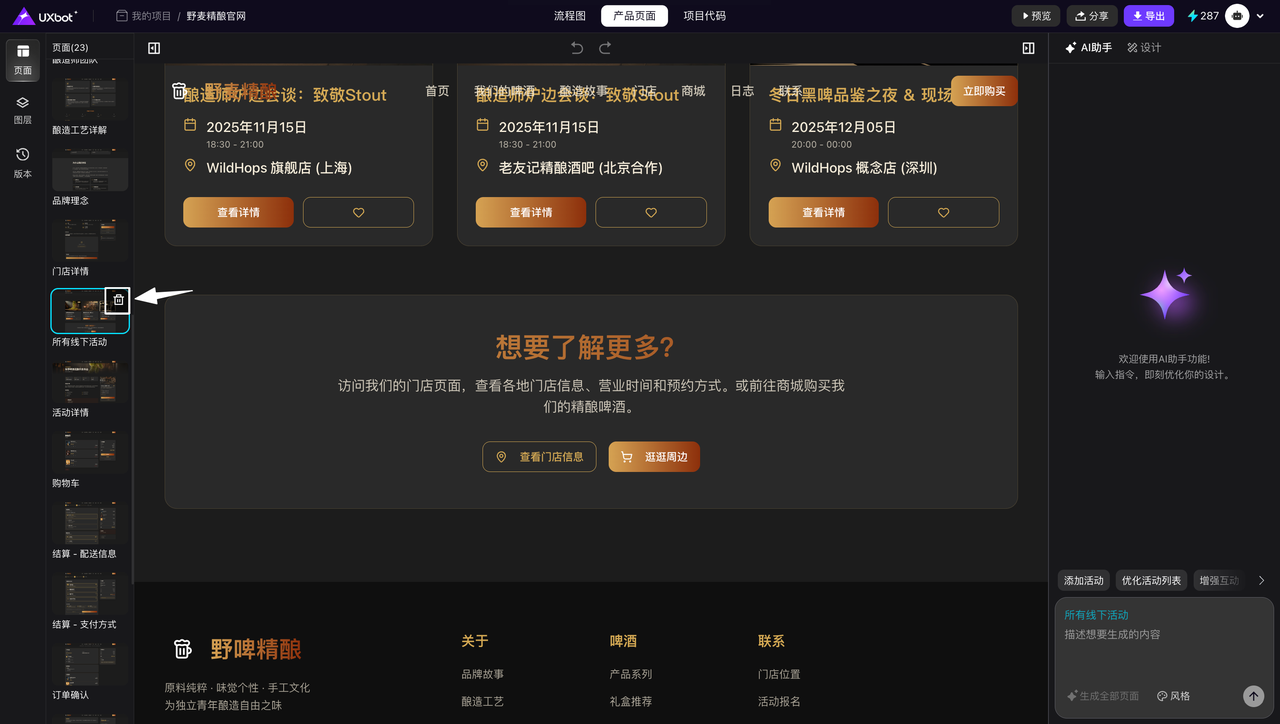The image size is (1280, 724).
Task: Open the Versions history panel
Action: 22,162
